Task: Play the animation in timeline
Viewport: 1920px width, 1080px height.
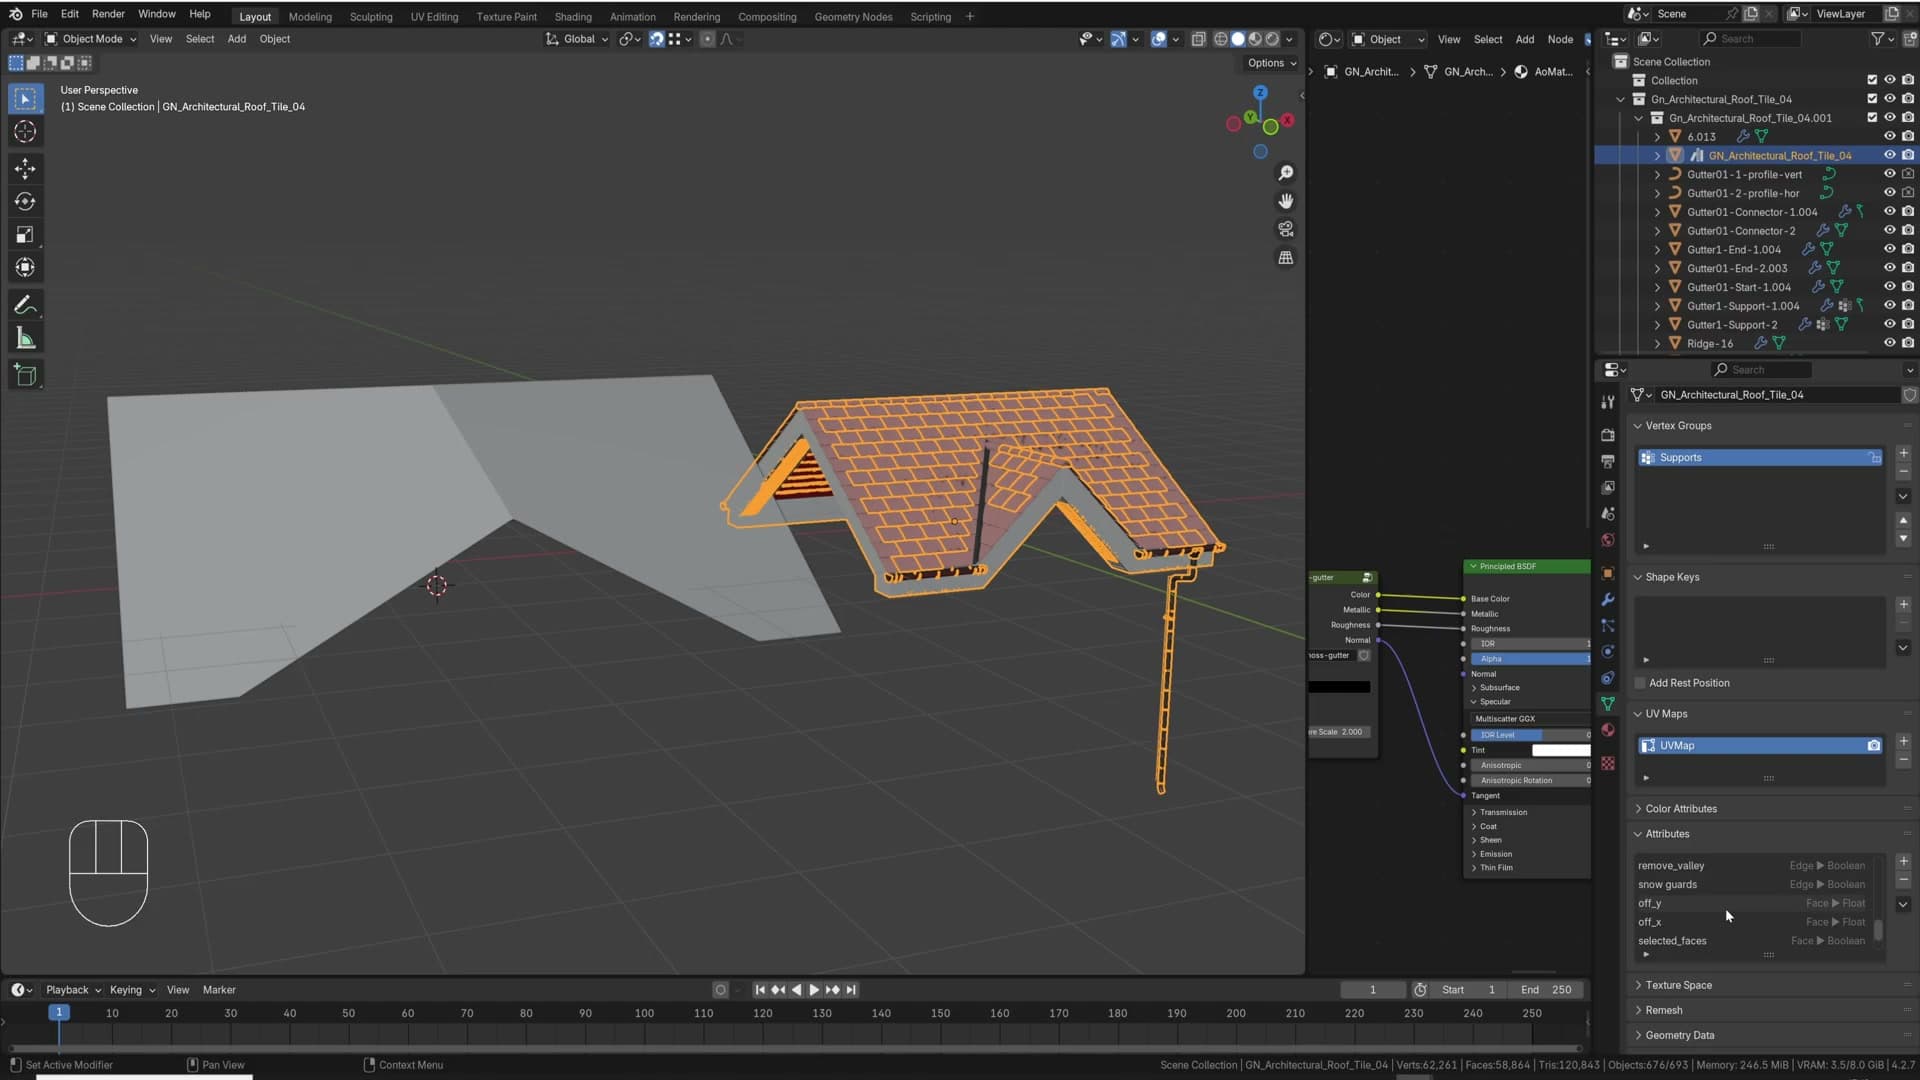Action: click(x=814, y=990)
